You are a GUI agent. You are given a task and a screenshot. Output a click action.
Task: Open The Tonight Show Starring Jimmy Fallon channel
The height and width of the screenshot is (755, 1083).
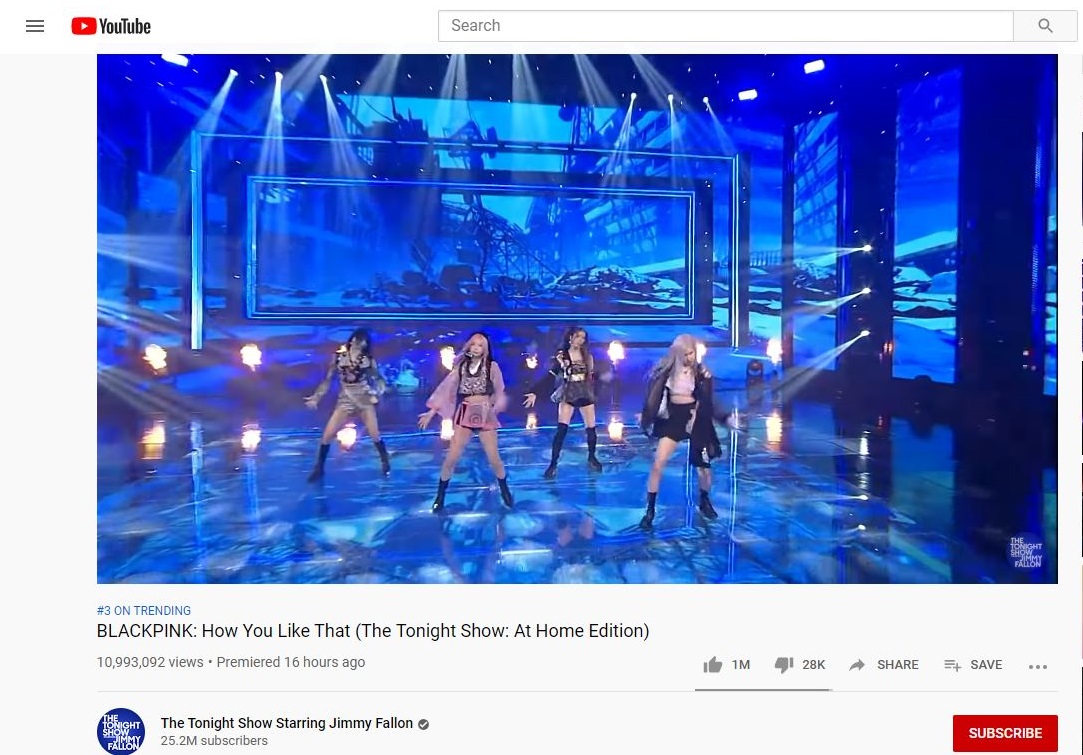tap(287, 723)
